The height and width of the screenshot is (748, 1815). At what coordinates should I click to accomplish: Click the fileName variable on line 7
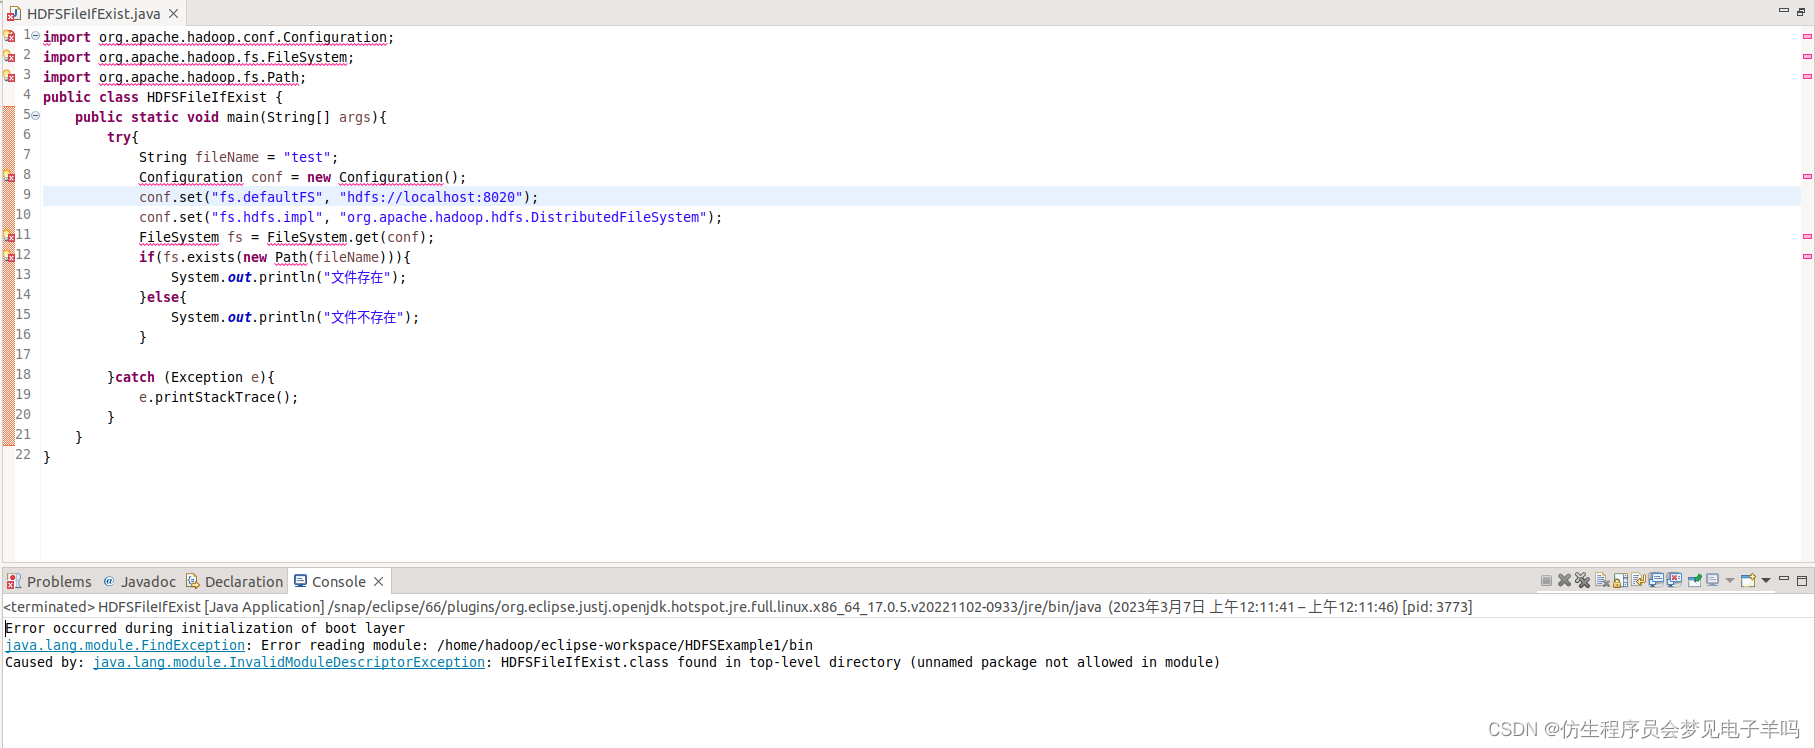point(227,157)
